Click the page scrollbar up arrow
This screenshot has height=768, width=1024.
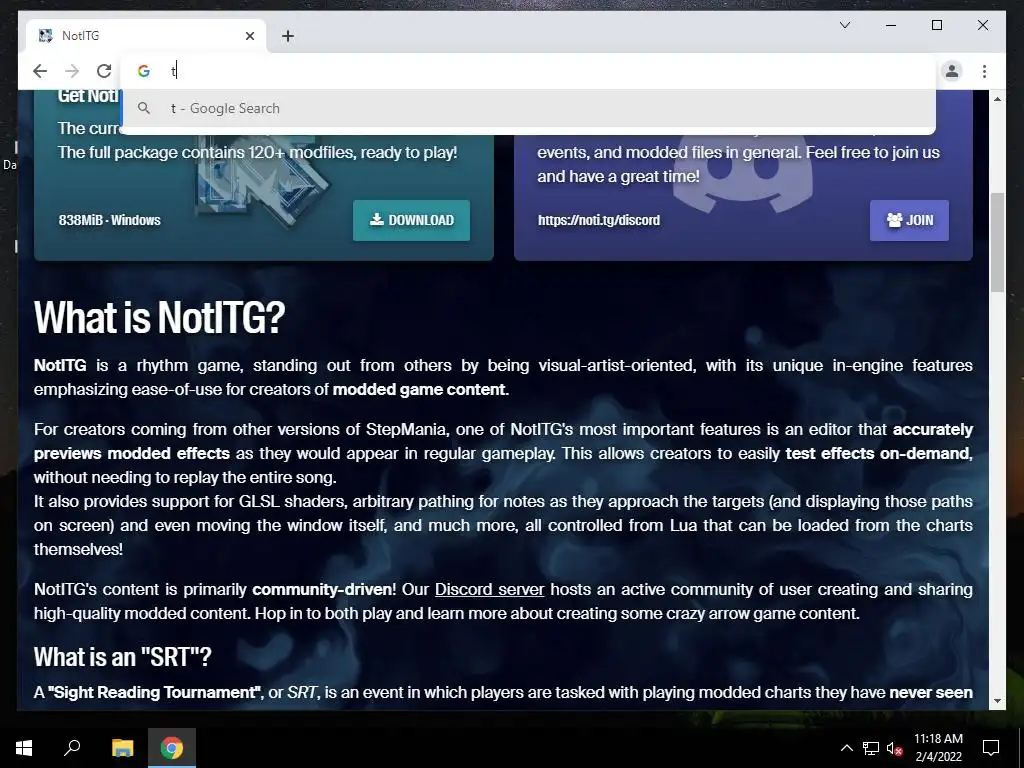pyautogui.click(x=997, y=99)
